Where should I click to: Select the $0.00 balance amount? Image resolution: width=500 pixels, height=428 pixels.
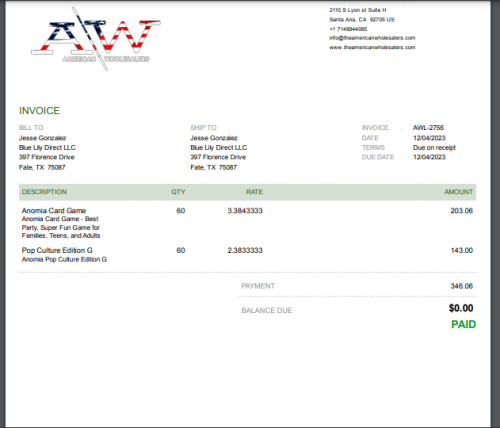(x=461, y=308)
